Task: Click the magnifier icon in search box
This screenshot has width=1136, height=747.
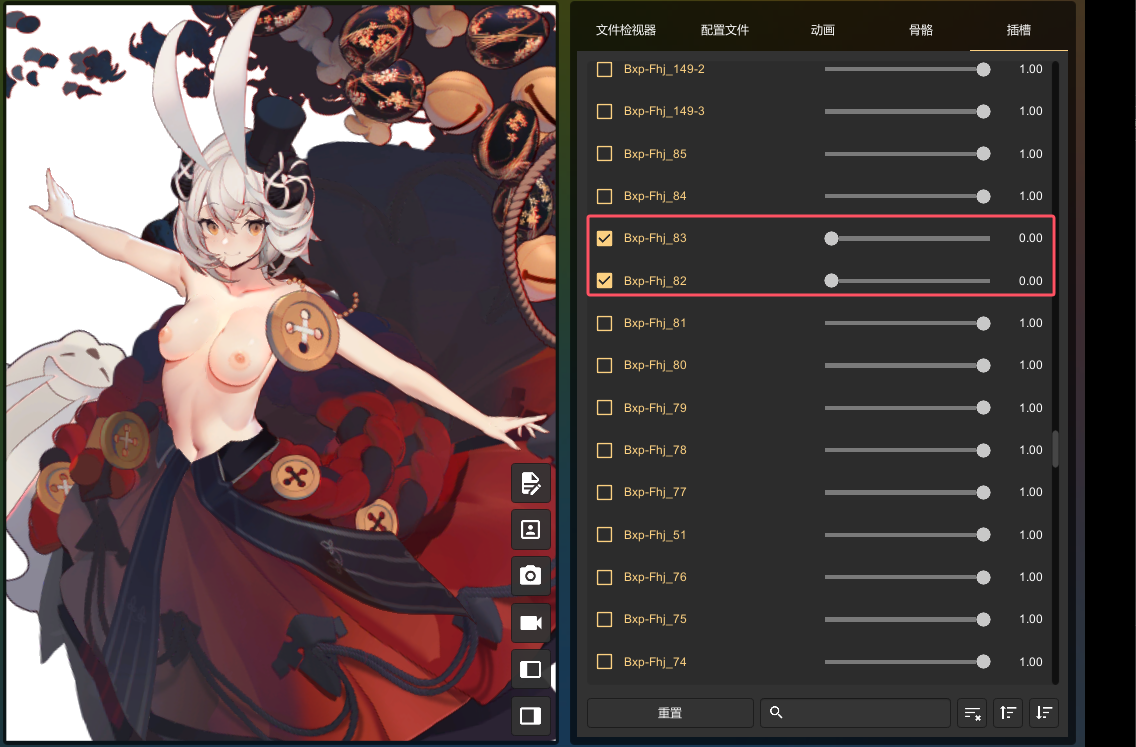Action: (776, 712)
